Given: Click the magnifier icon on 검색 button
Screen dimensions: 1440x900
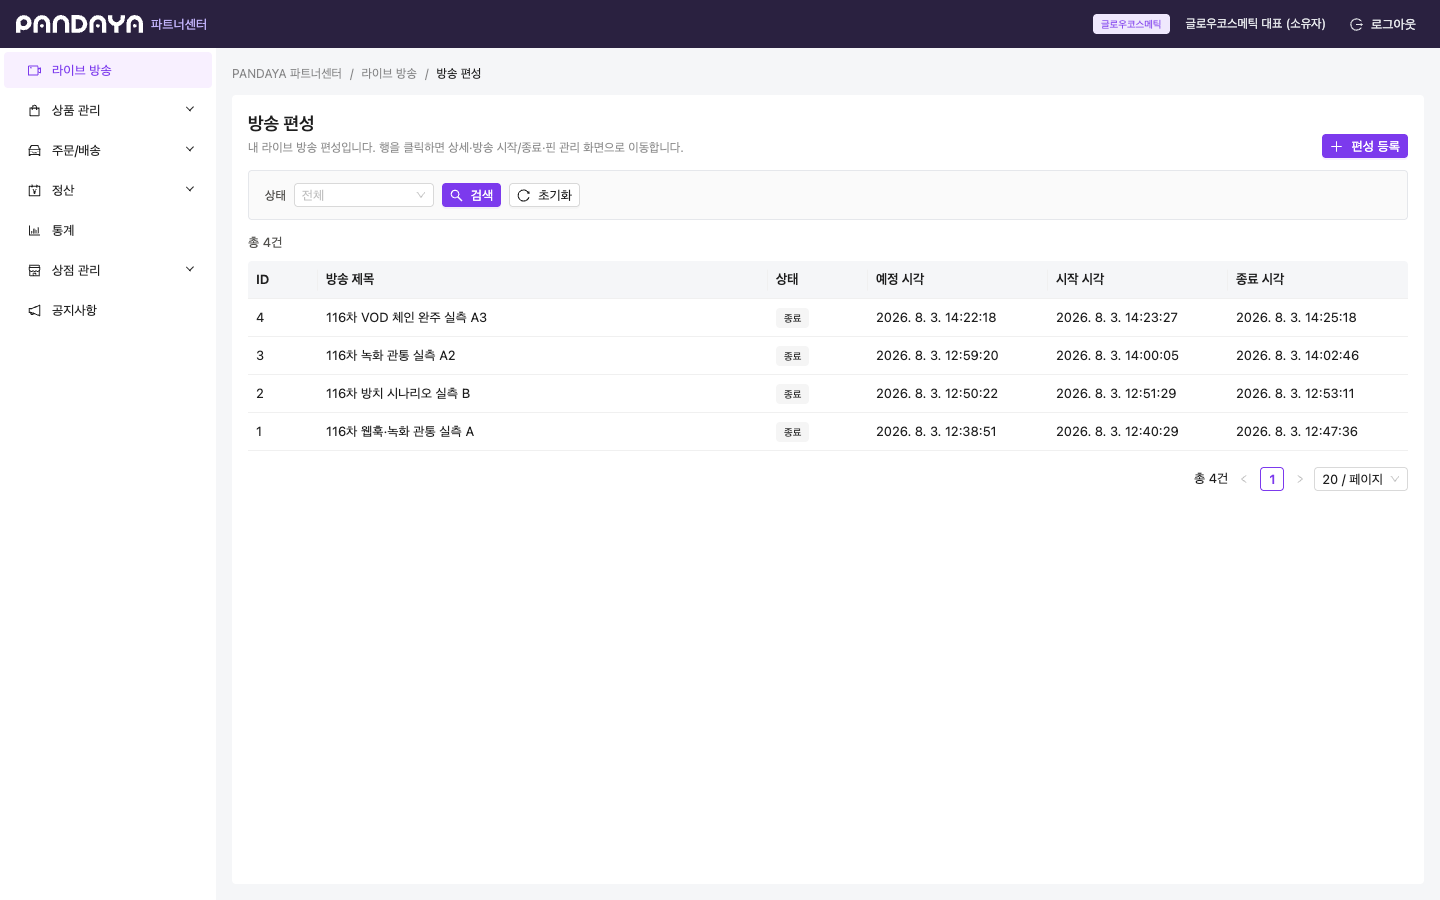Looking at the screenshot, I should point(456,195).
